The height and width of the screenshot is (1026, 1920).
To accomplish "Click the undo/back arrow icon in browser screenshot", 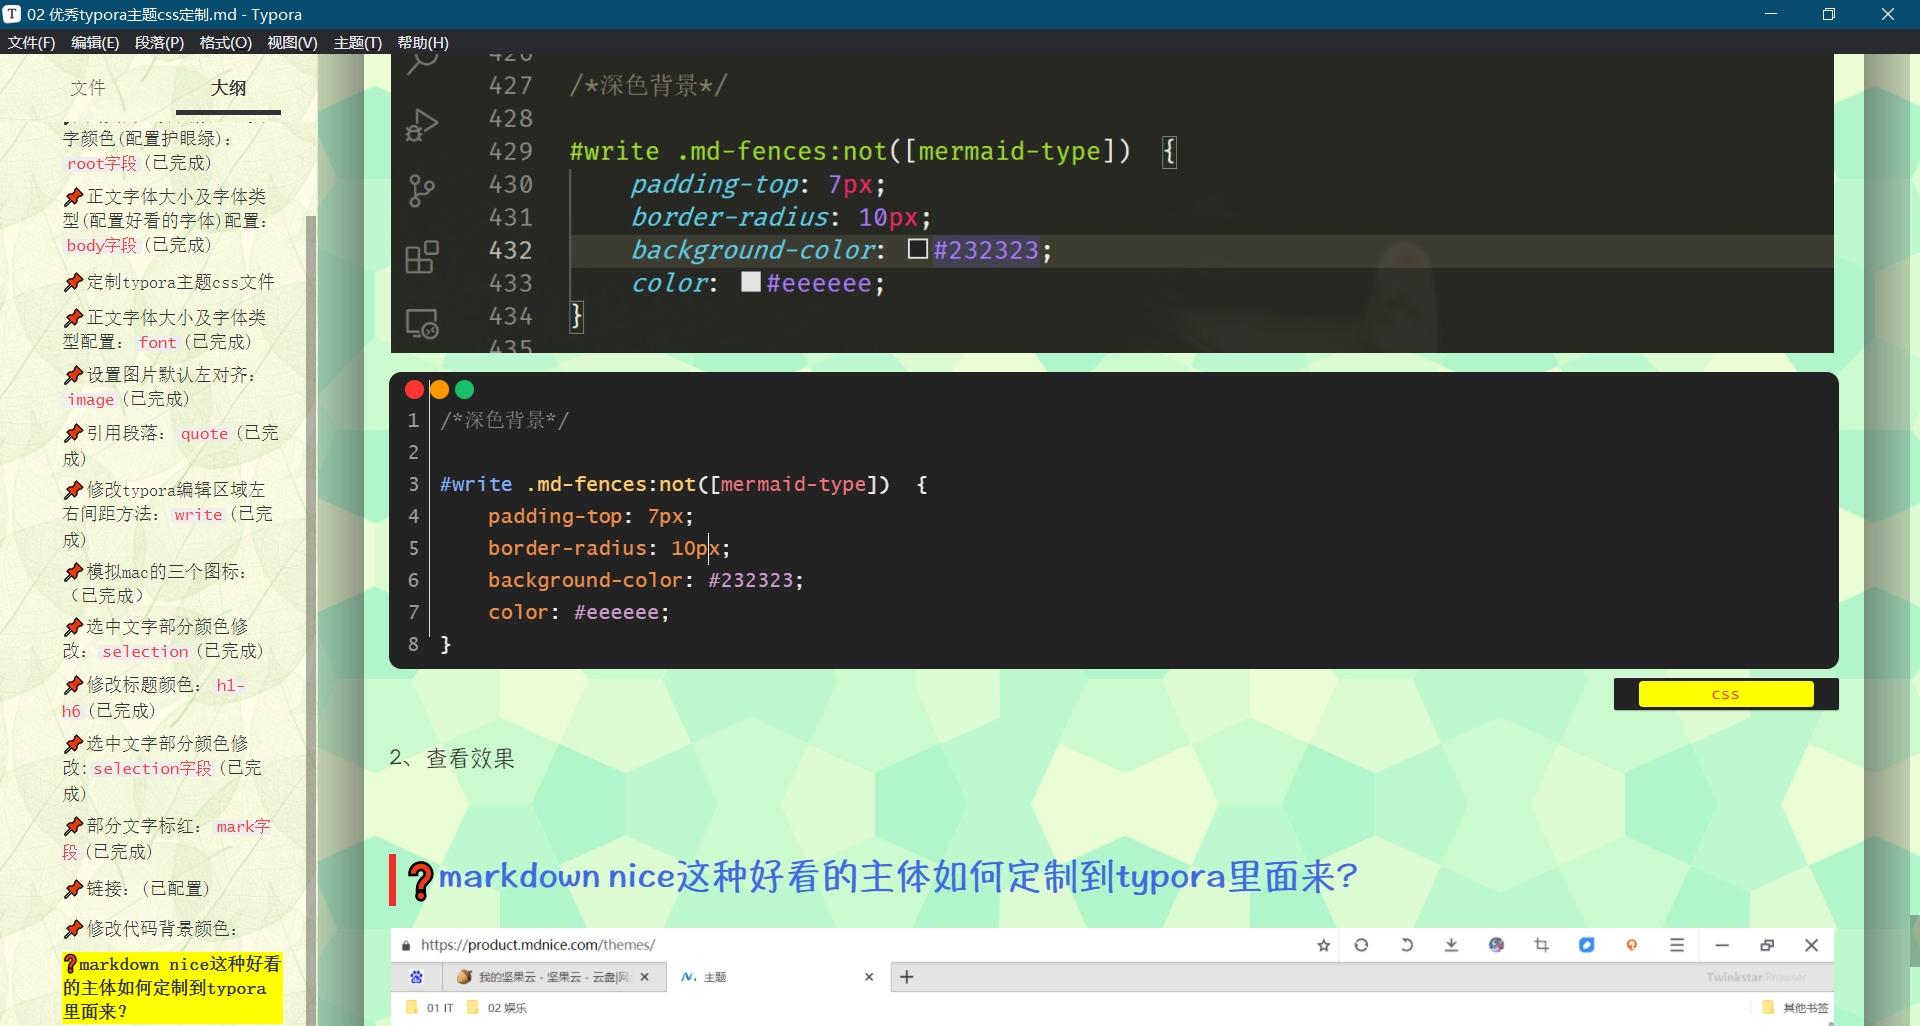I will click(1406, 945).
